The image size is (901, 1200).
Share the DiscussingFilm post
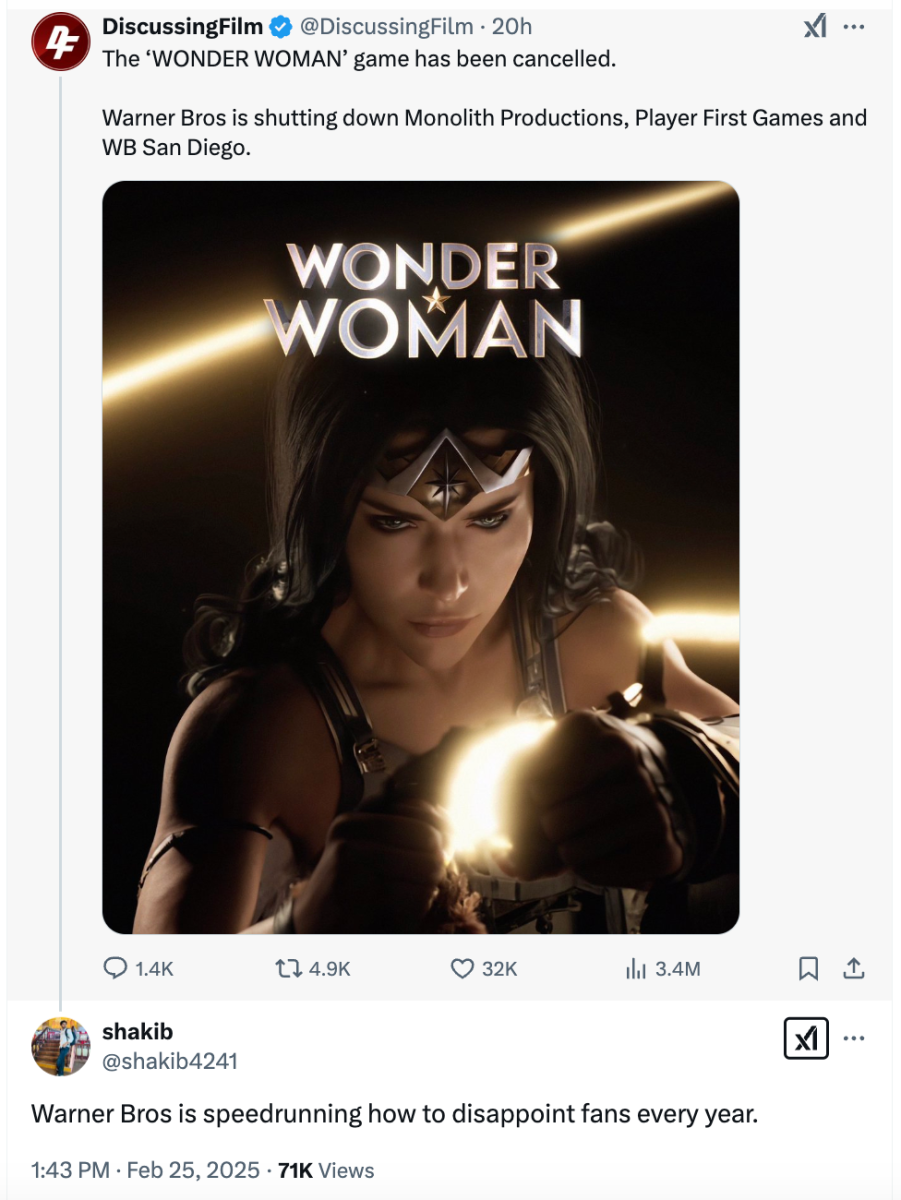854,968
